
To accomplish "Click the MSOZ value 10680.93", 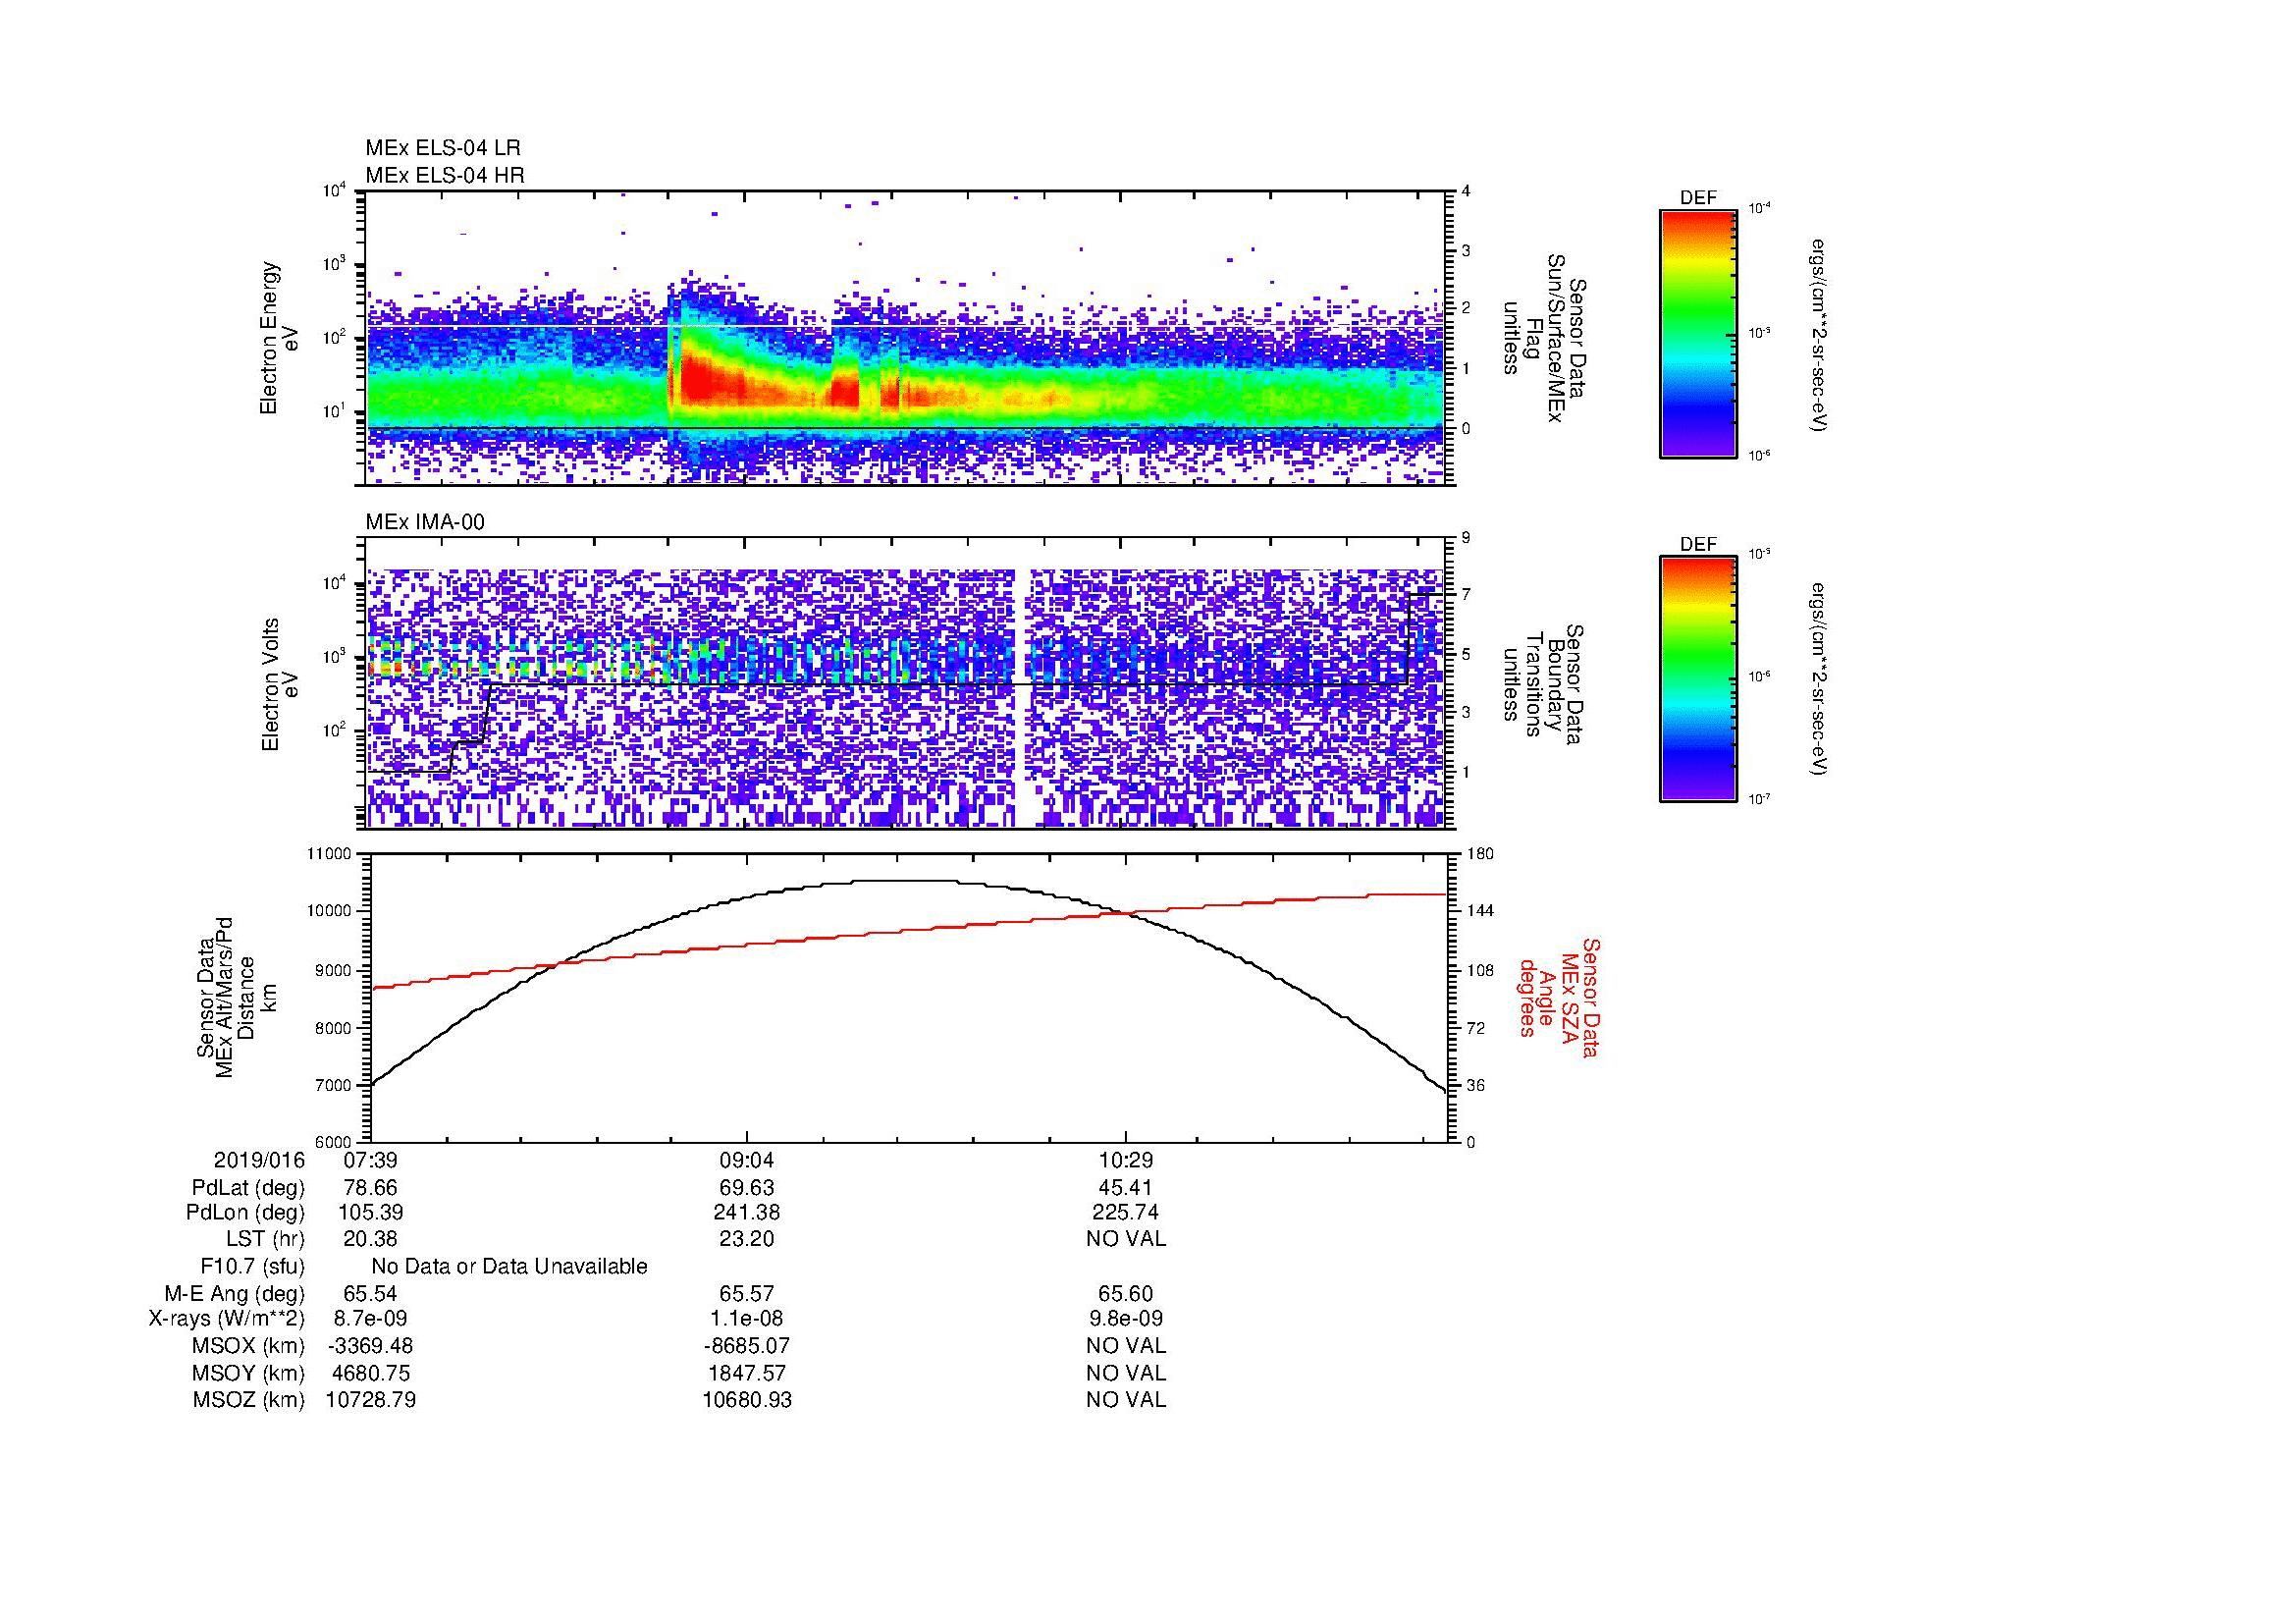I will click(x=747, y=1400).
